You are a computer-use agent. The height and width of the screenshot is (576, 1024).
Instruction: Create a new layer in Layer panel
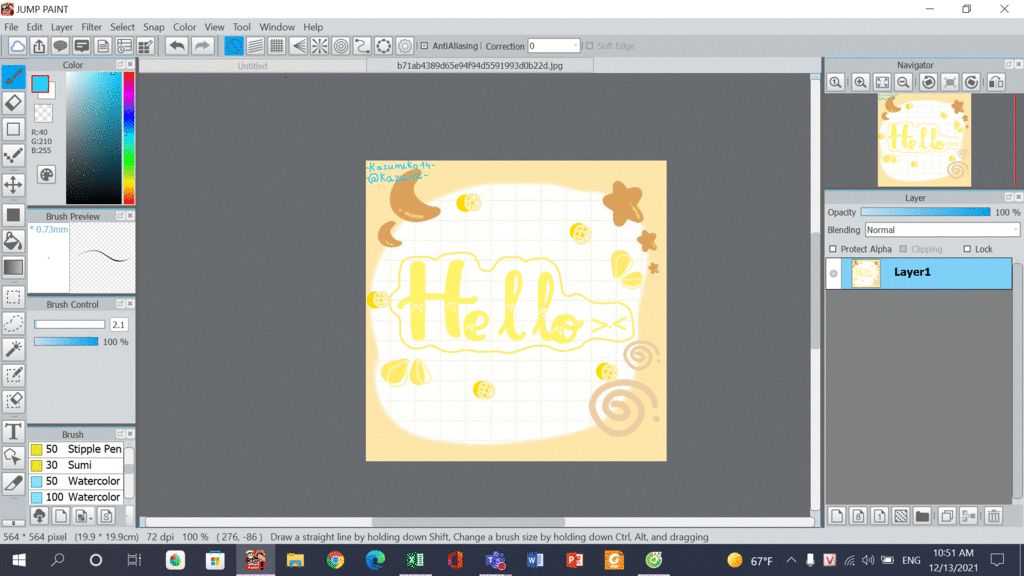coord(837,516)
